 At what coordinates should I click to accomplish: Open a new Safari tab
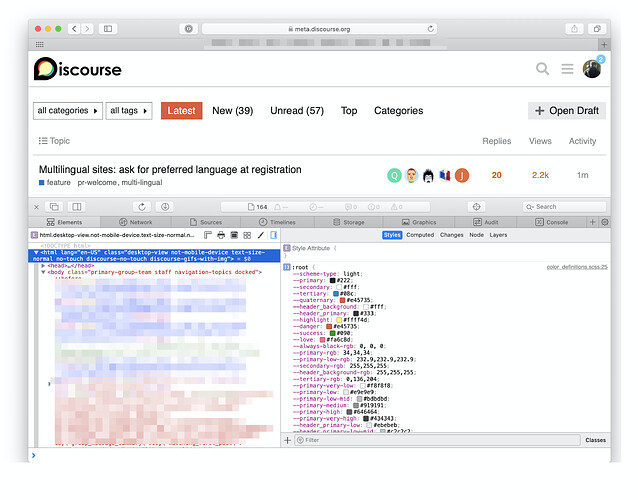[604, 44]
